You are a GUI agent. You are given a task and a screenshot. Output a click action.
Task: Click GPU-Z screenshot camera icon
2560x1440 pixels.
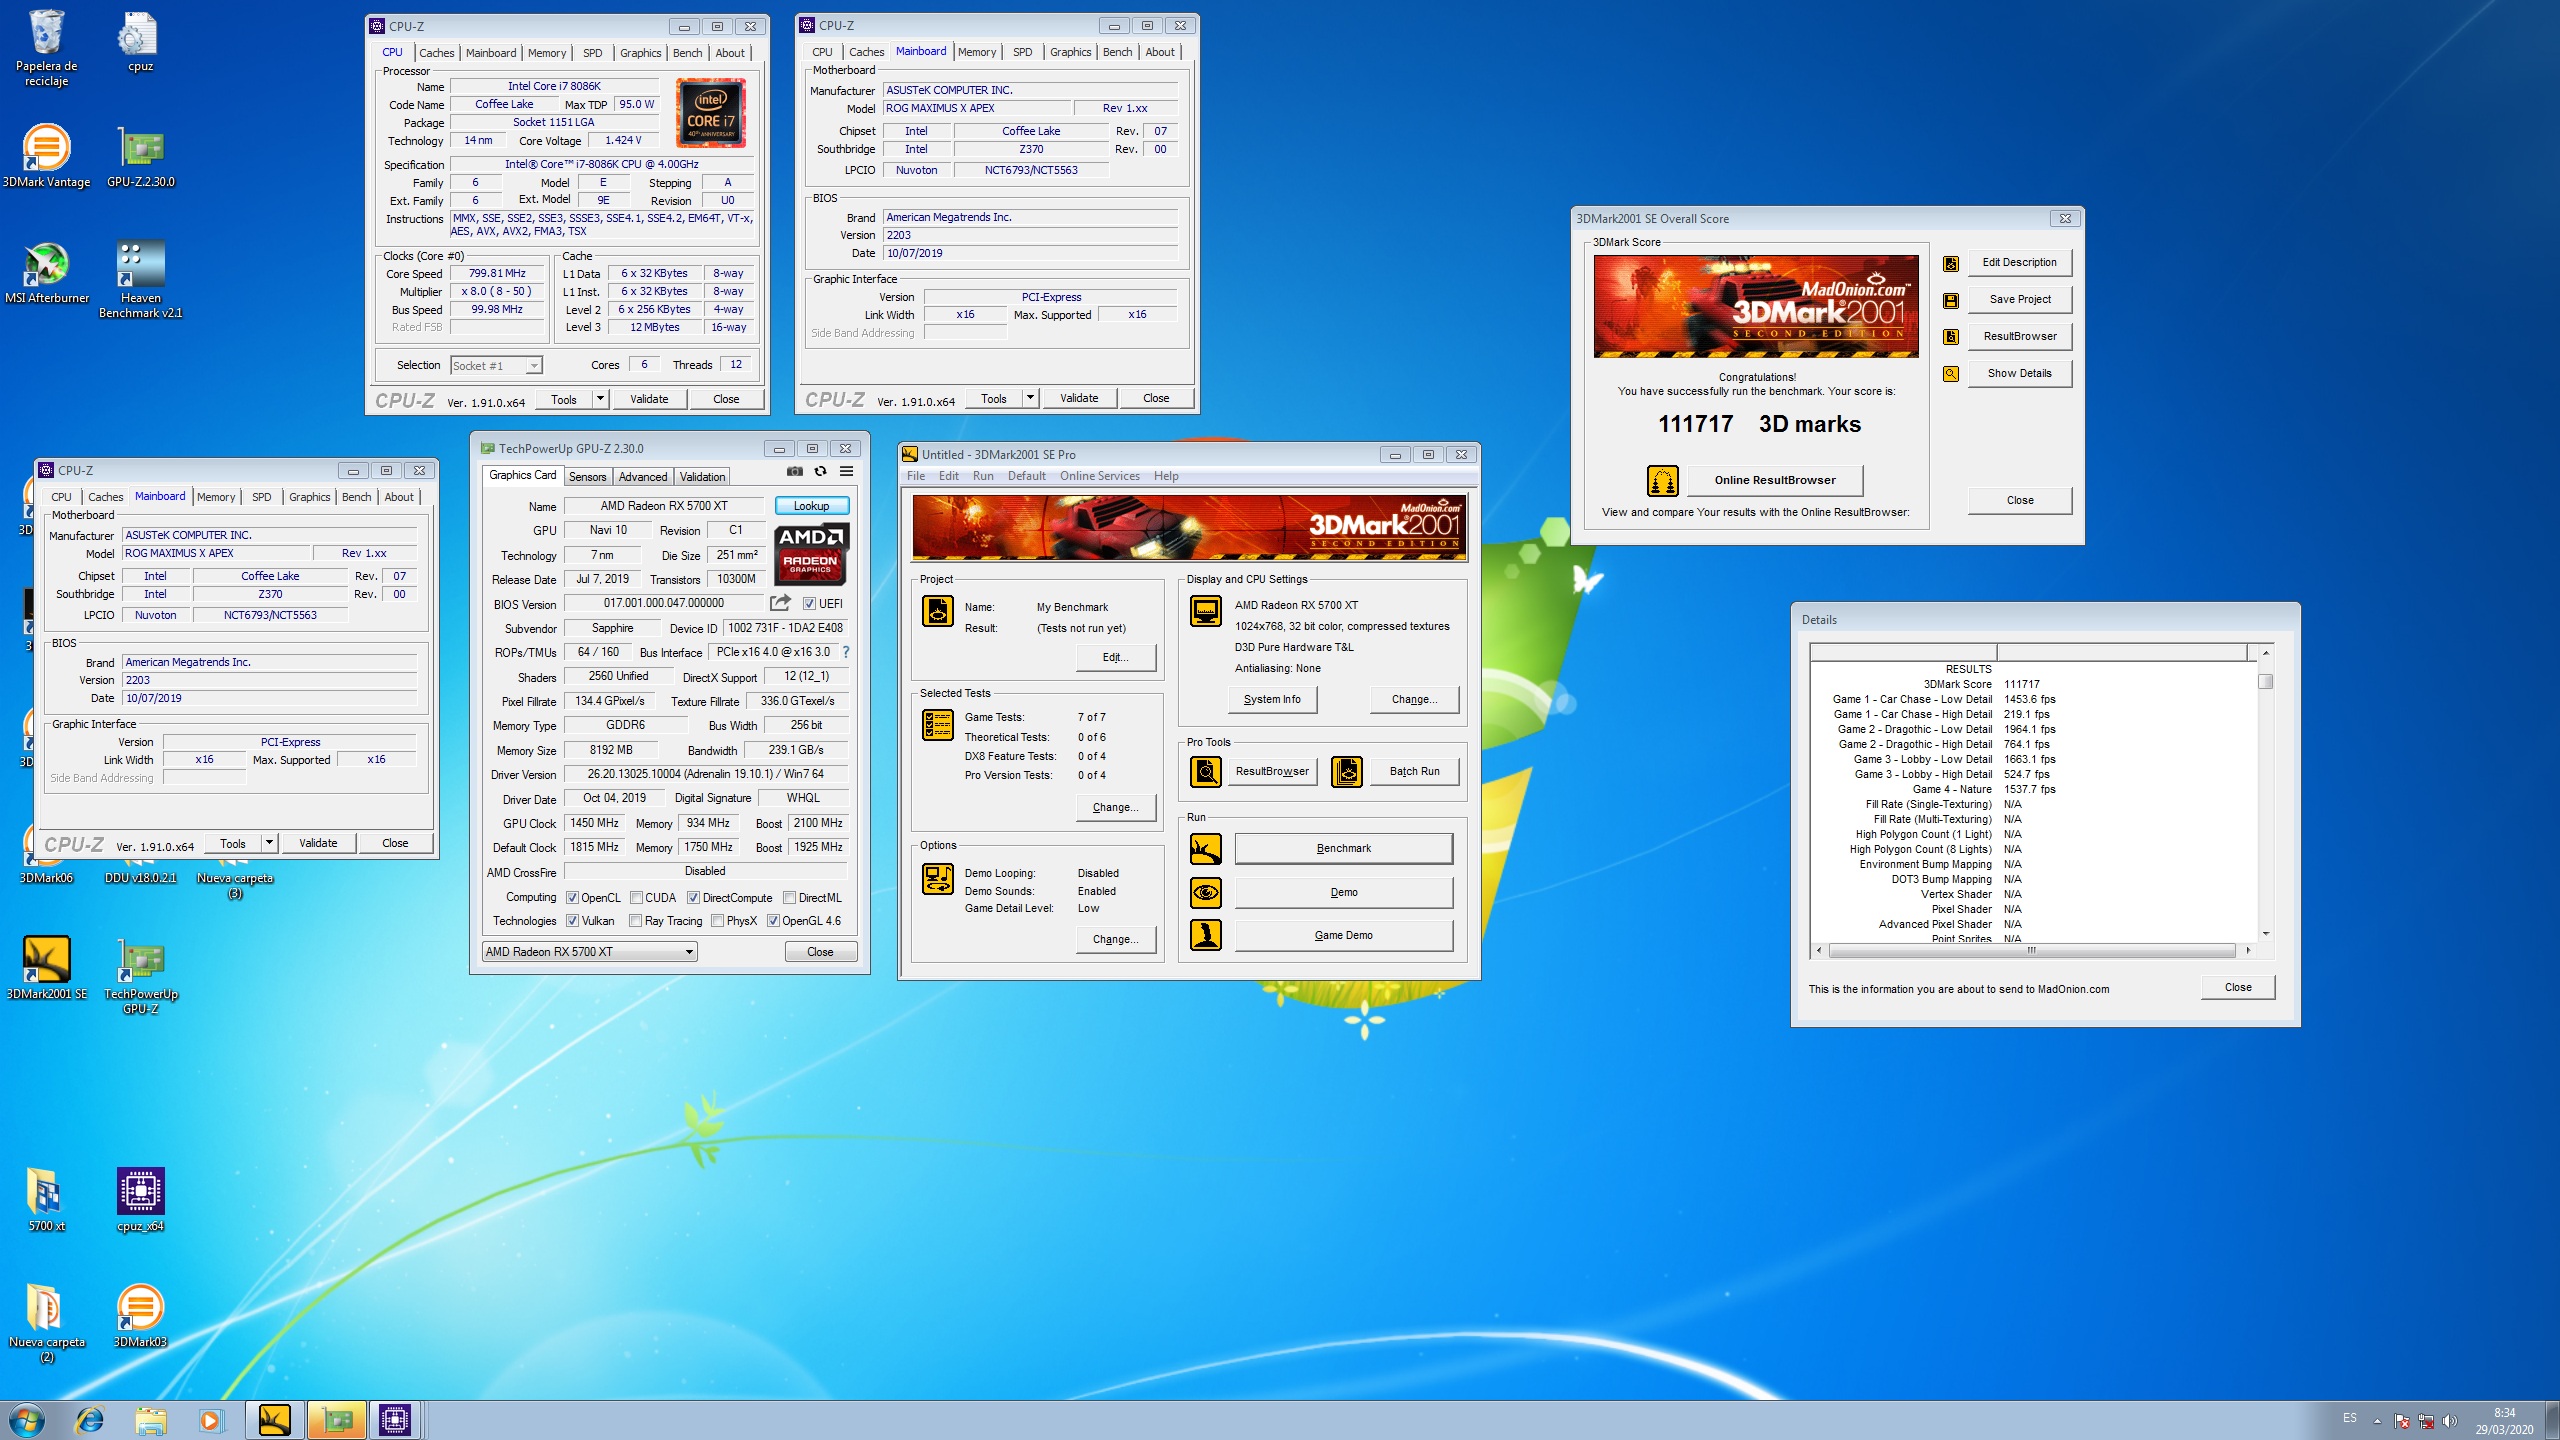click(x=794, y=471)
